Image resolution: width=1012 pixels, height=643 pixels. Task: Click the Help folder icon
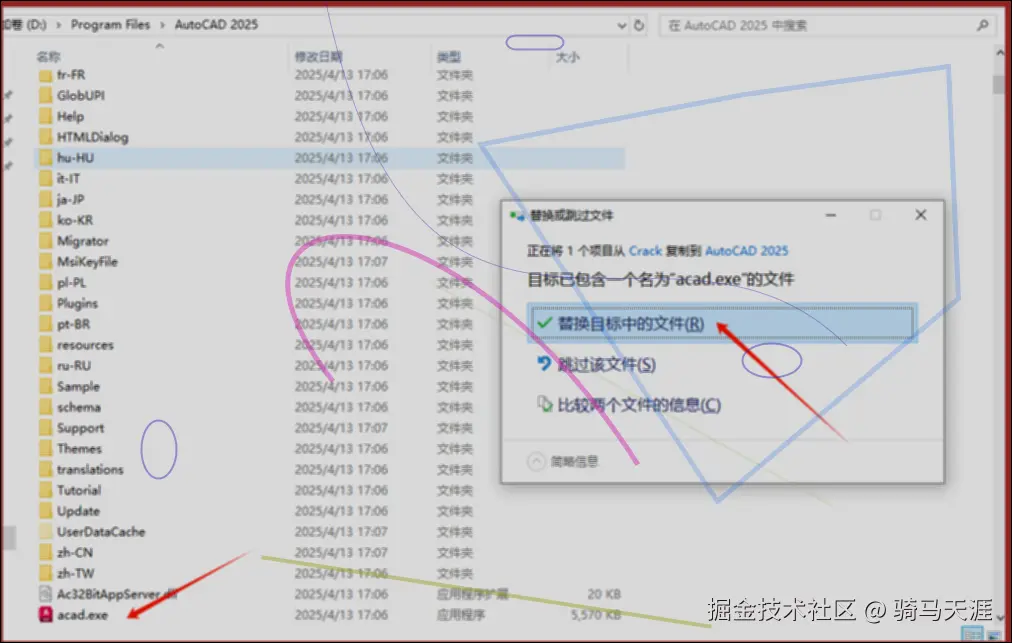[45, 116]
